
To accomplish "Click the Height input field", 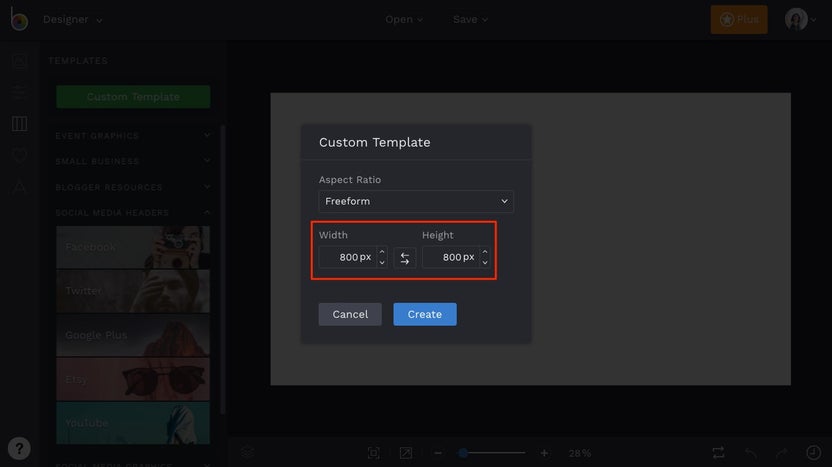I will point(451,257).
